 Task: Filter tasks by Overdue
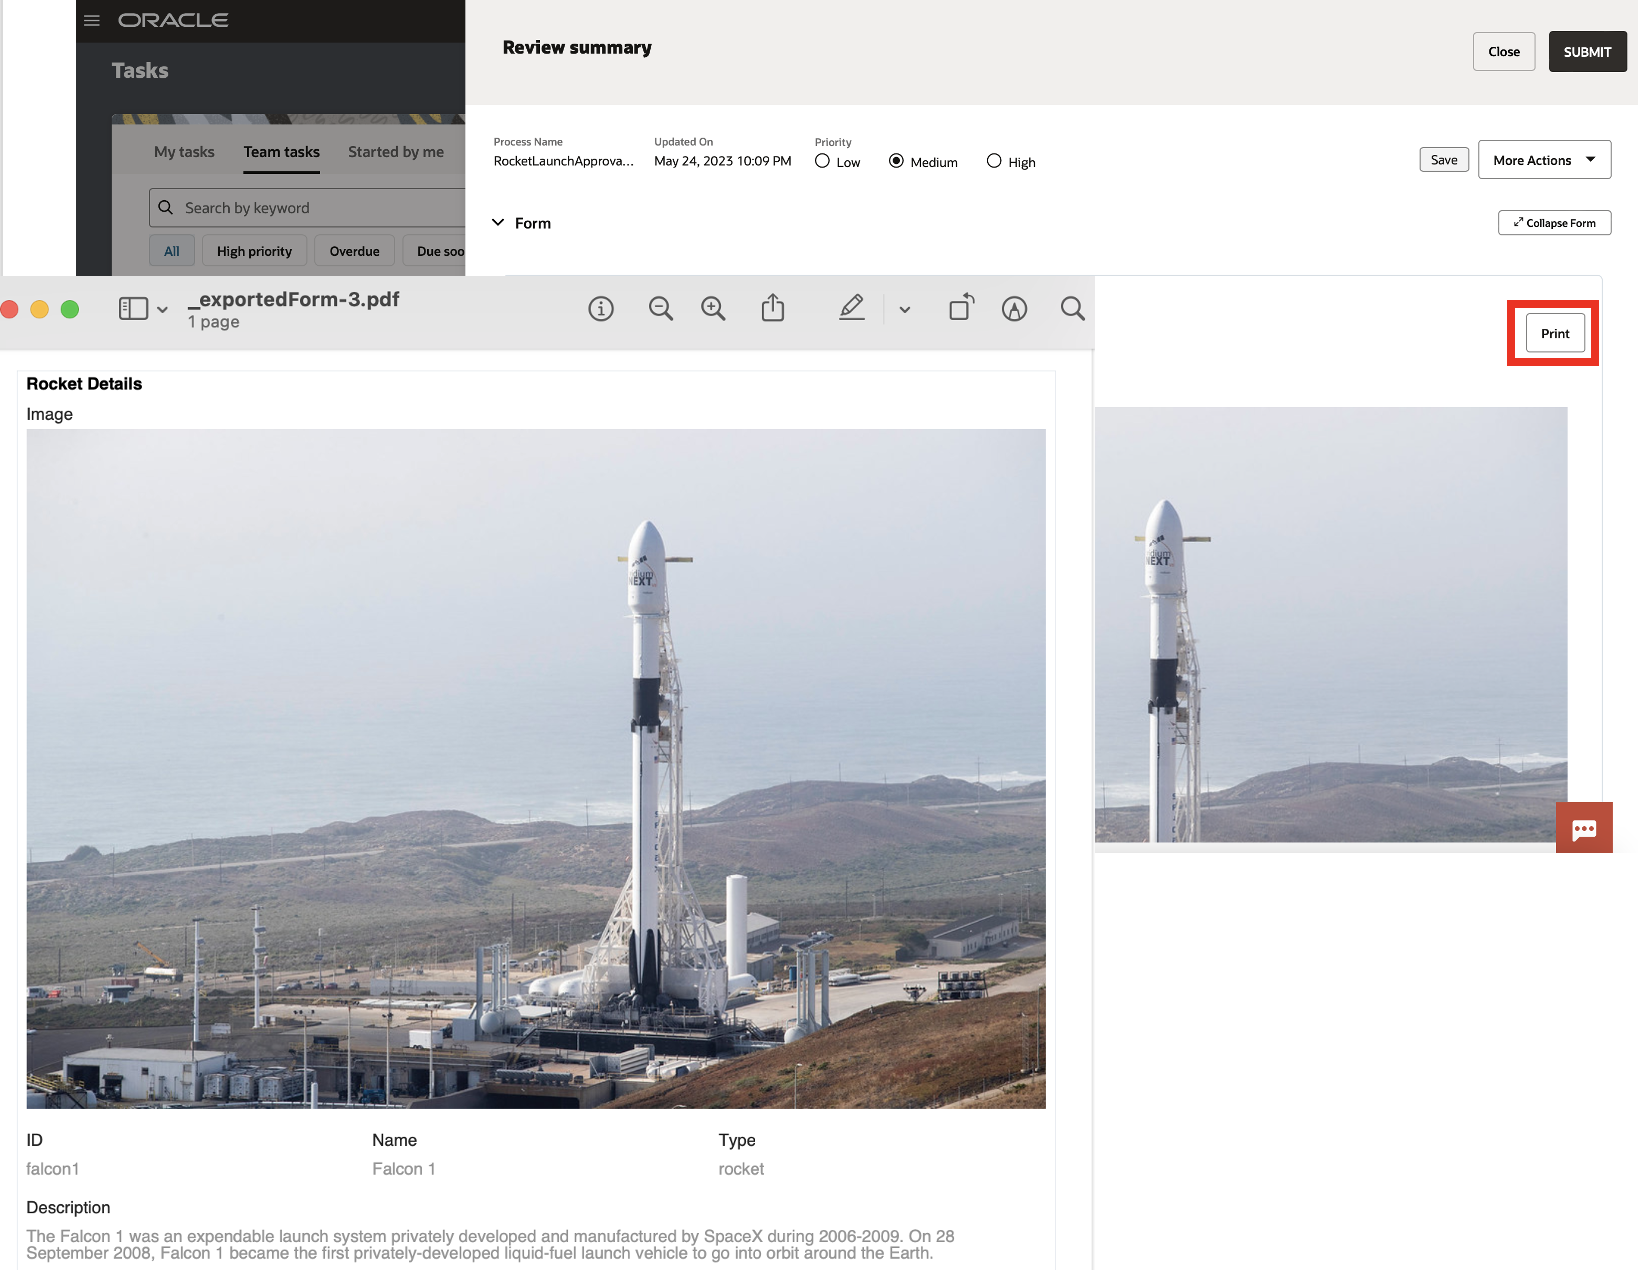point(355,251)
